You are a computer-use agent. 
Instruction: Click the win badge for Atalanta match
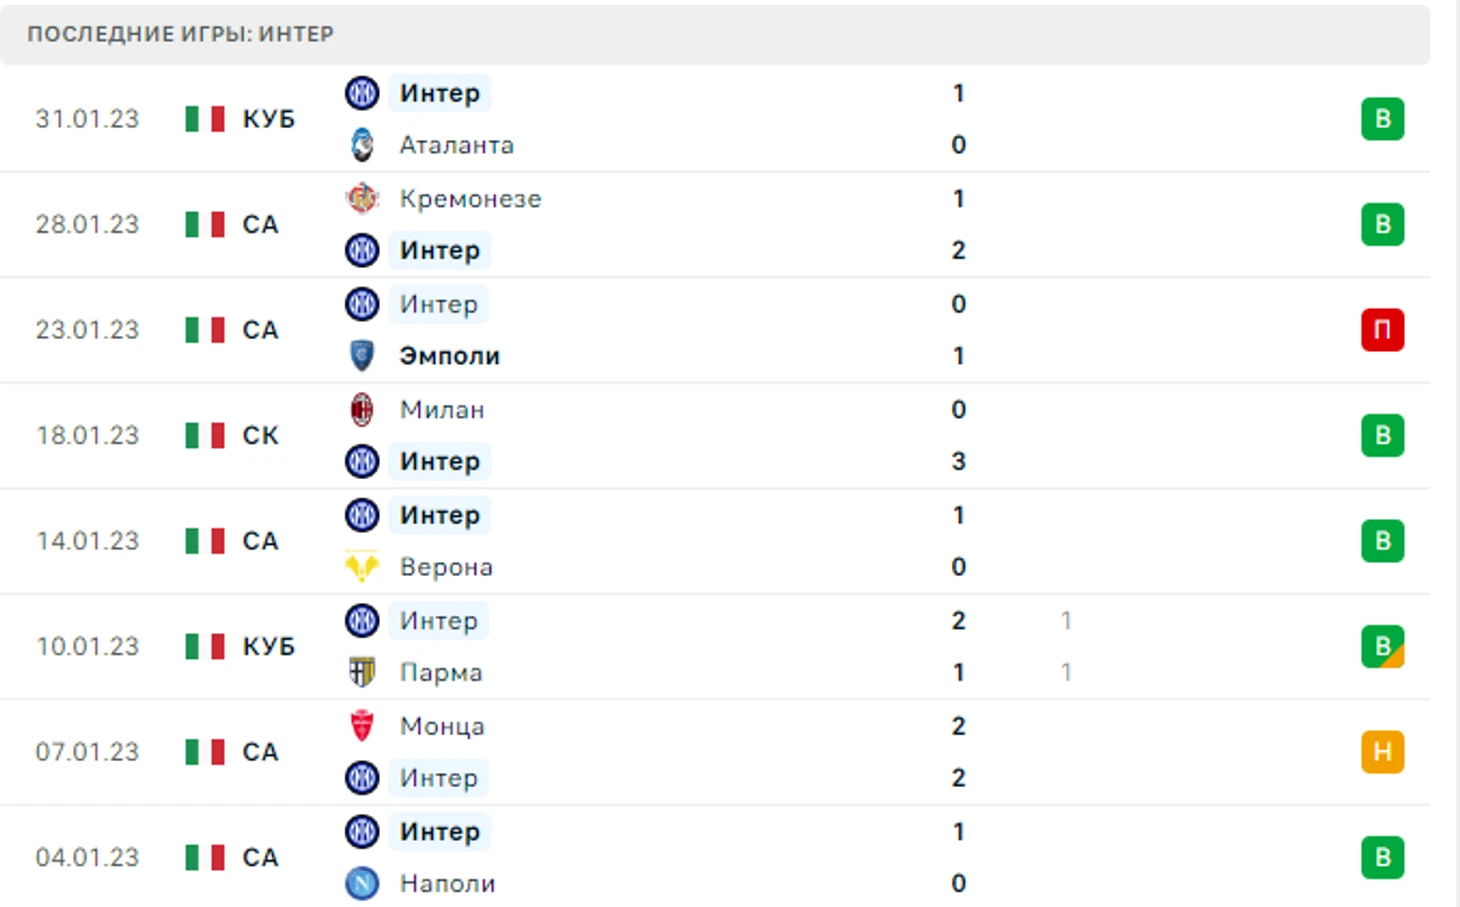pyautogui.click(x=1382, y=119)
